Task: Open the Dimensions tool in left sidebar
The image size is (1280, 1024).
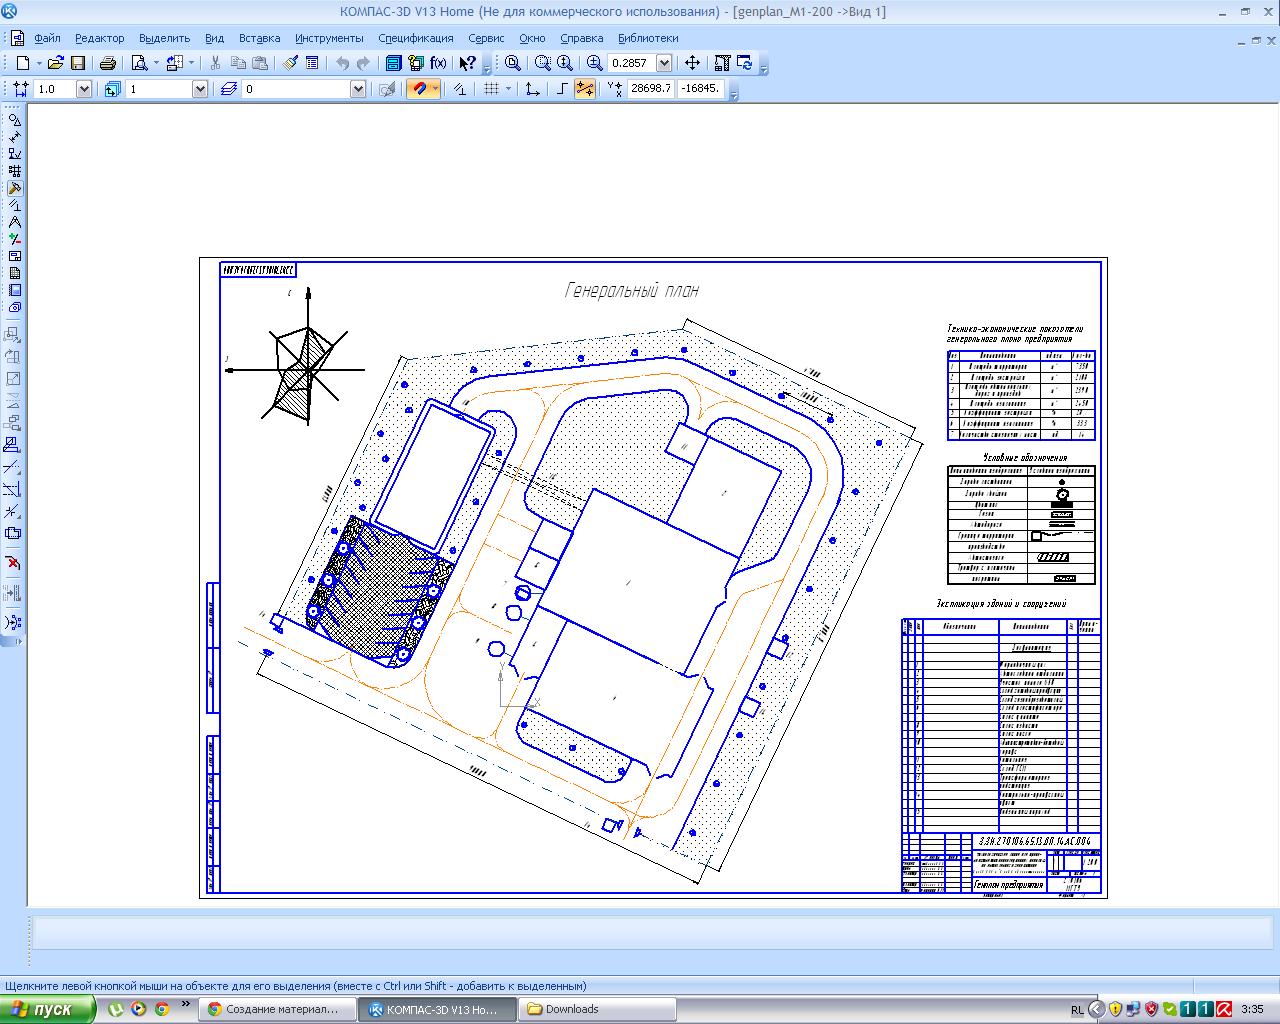Action: coord(14,137)
